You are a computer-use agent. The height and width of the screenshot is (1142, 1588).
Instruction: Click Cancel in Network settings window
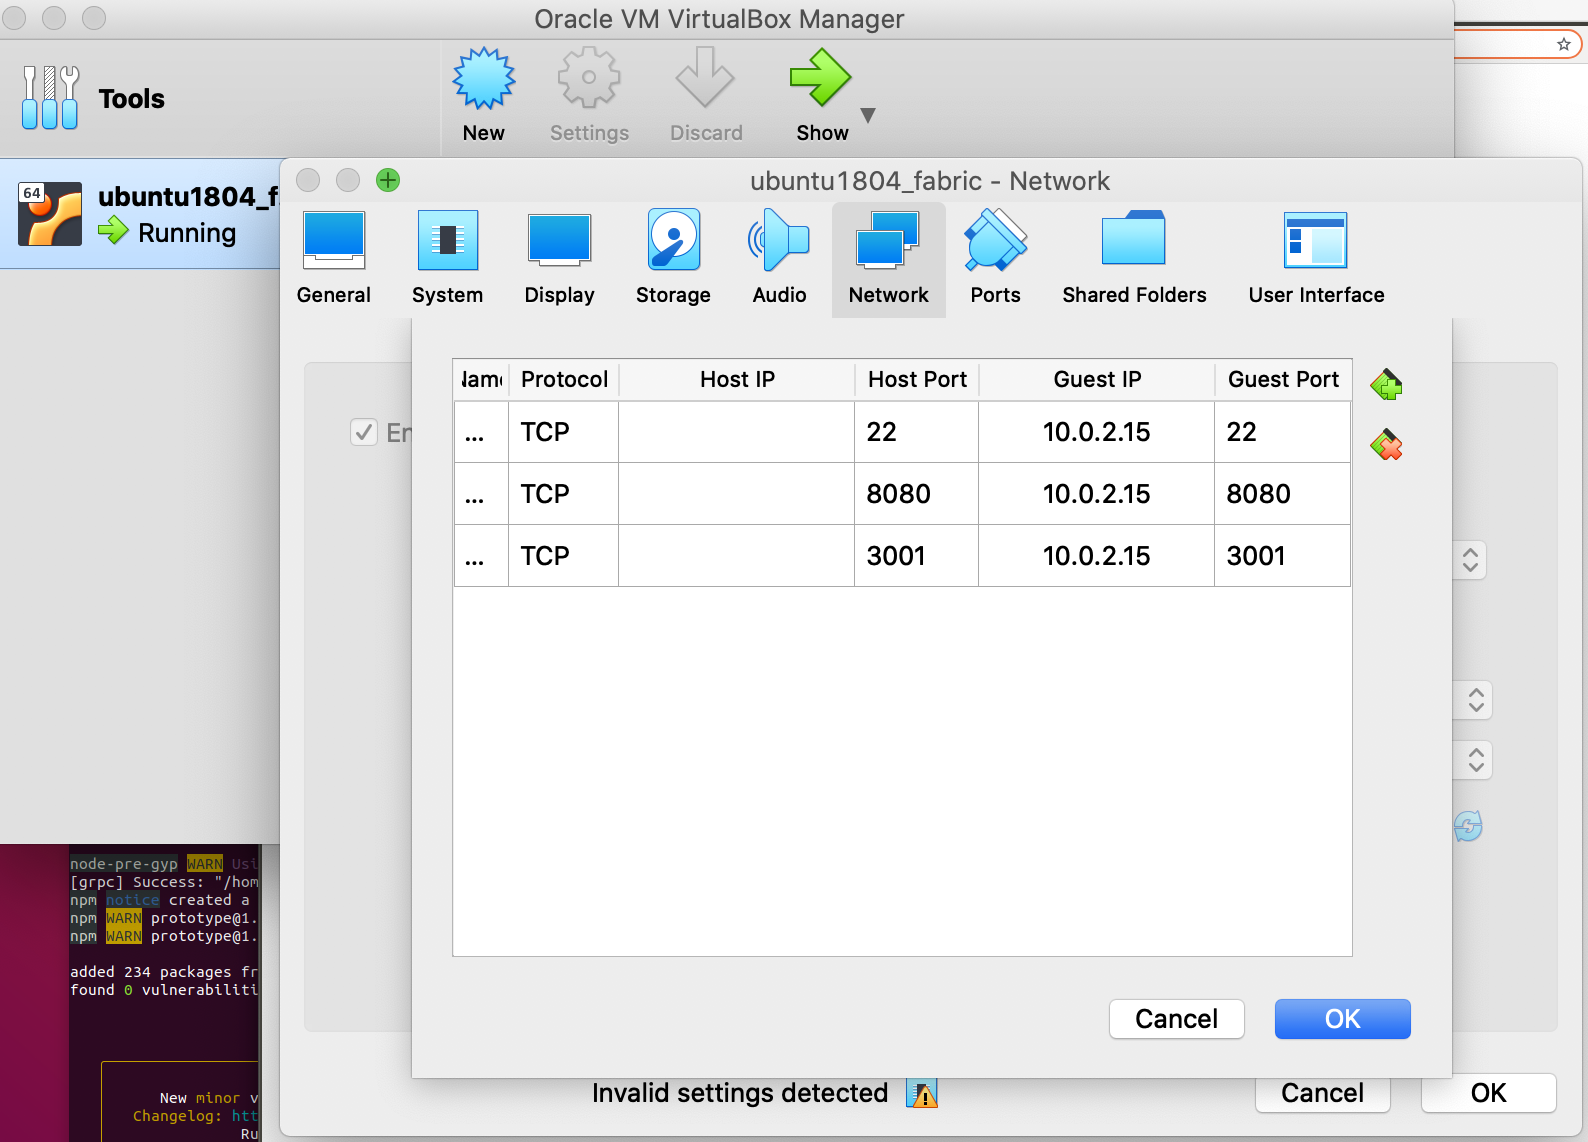pos(1323,1093)
